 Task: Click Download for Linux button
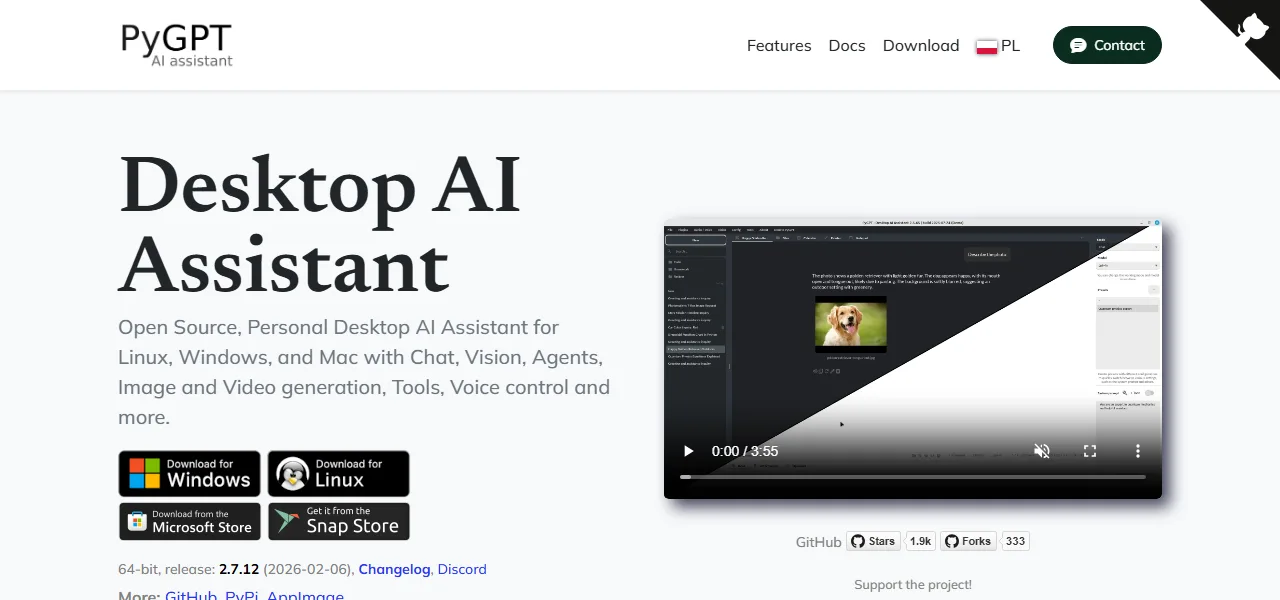pos(338,473)
